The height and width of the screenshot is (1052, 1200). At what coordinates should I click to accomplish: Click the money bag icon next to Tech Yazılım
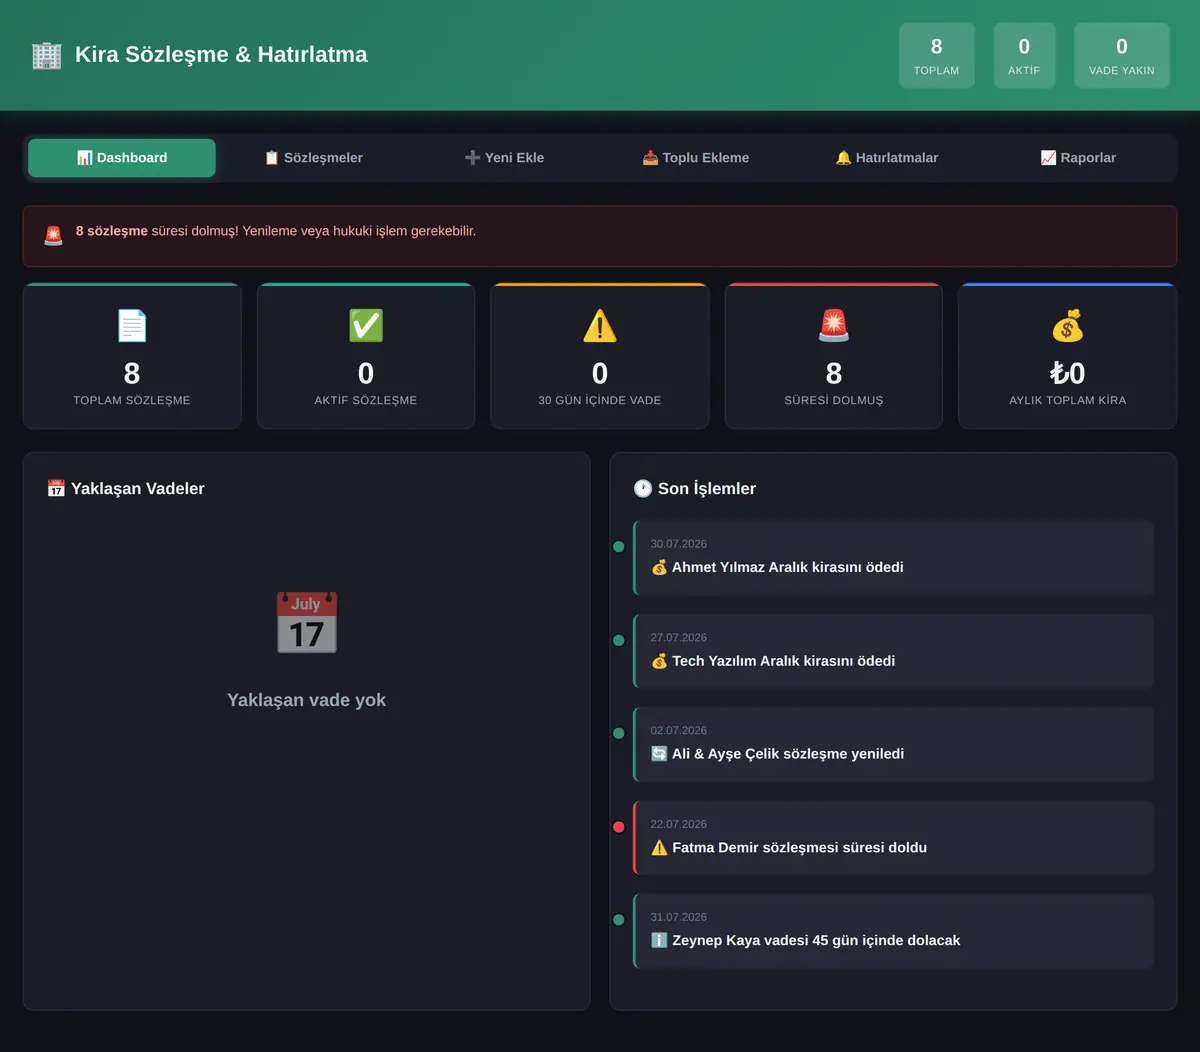click(660, 661)
